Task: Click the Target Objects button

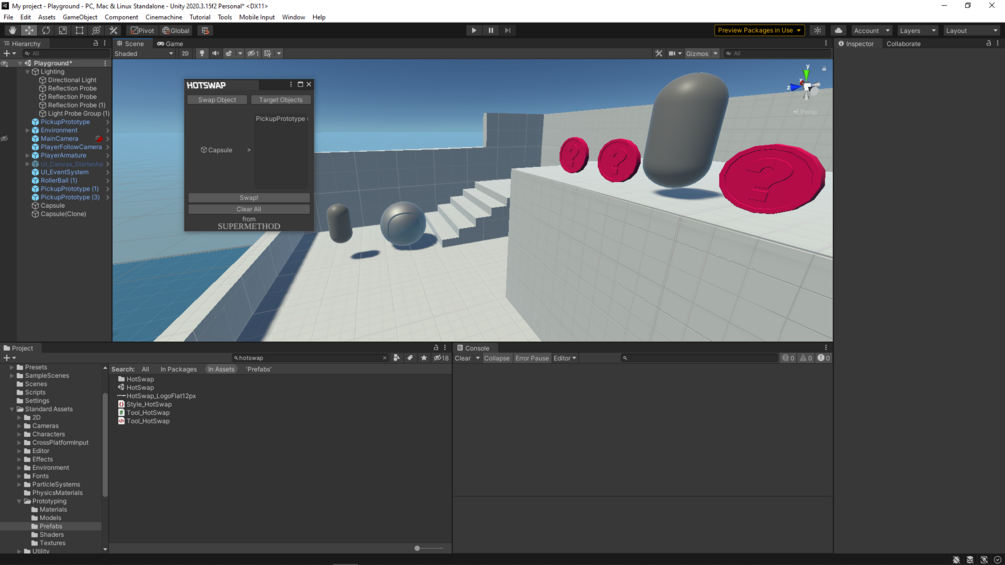Action: pyautogui.click(x=281, y=100)
